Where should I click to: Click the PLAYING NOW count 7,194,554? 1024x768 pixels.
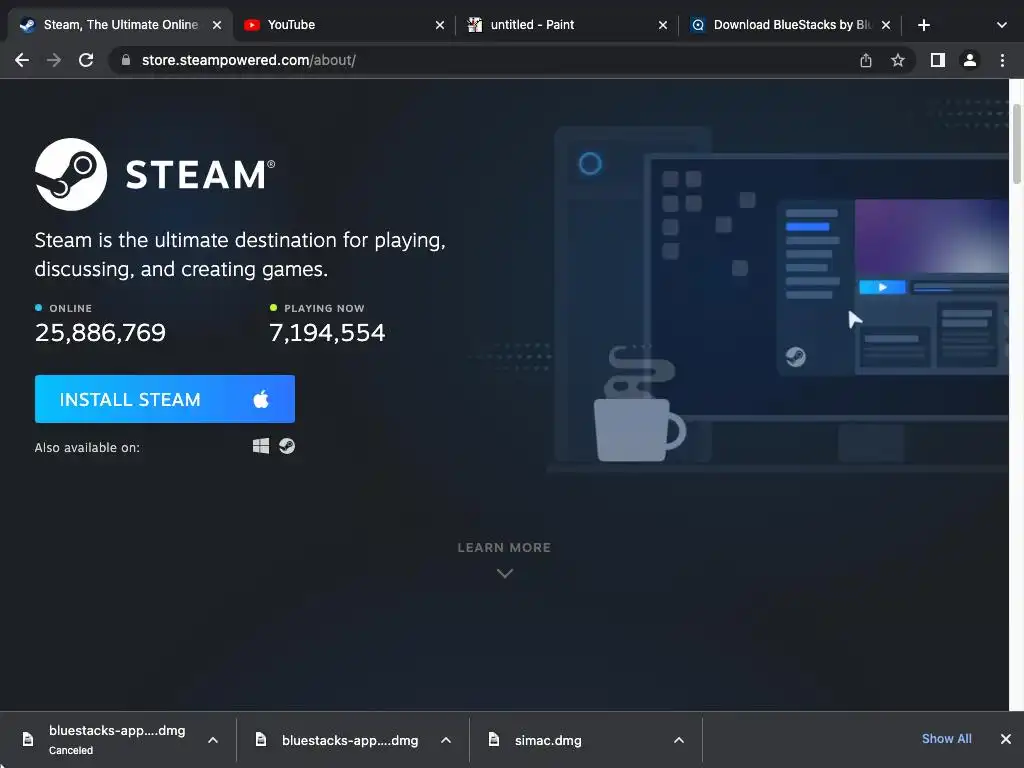pos(327,332)
